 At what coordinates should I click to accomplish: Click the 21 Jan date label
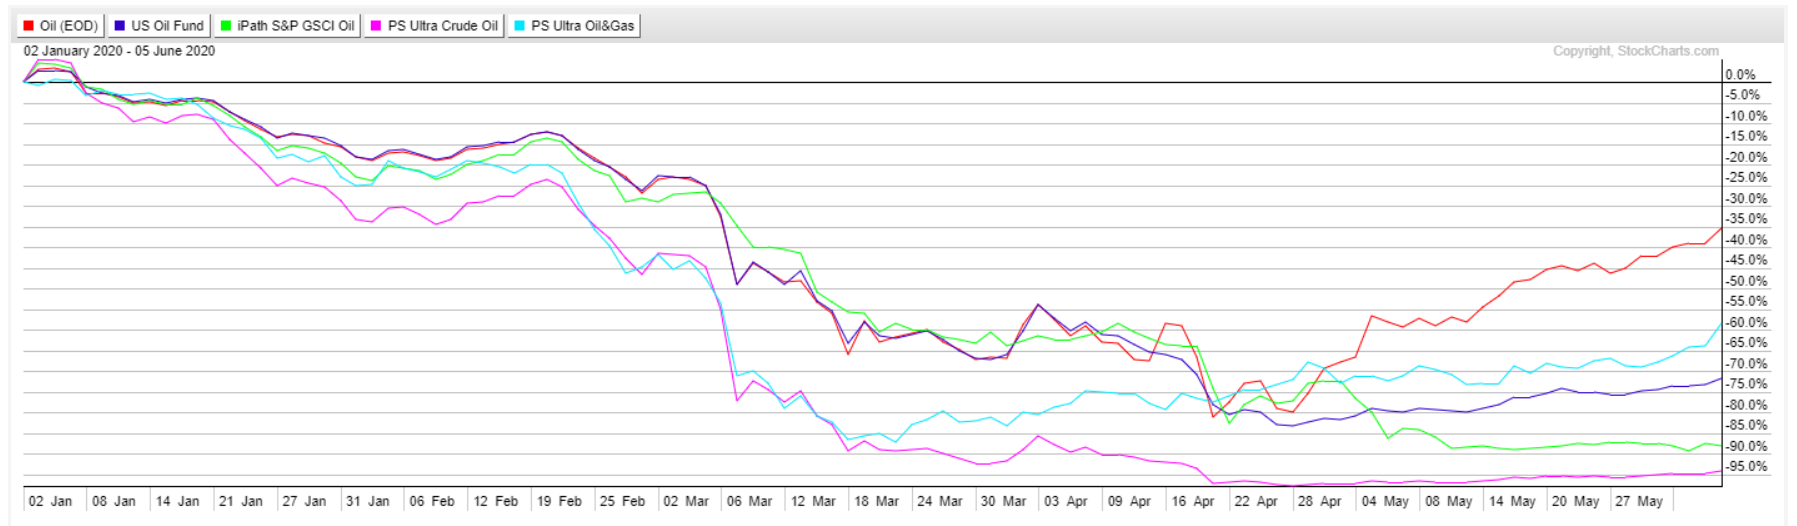pos(241,501)
